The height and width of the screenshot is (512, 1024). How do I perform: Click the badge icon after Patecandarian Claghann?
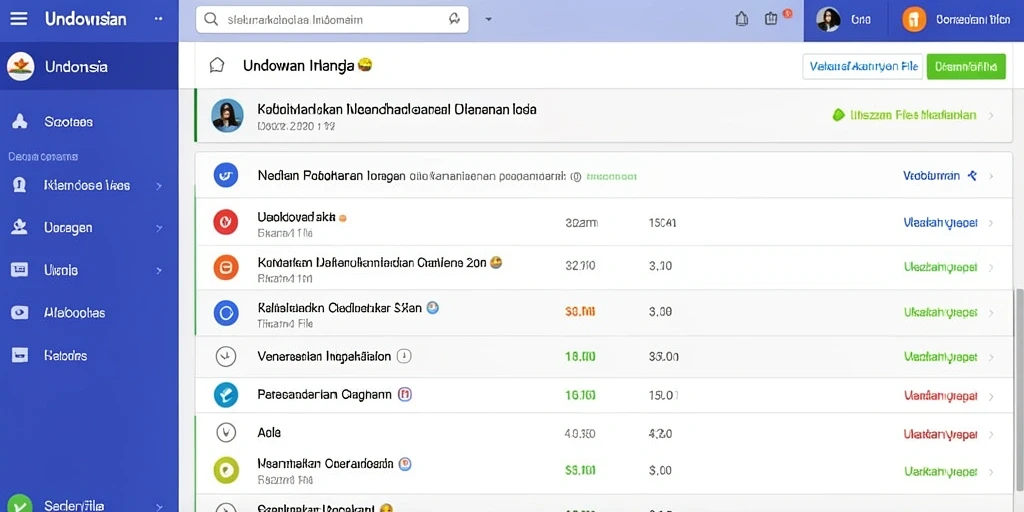pyautogui.click(x=405, y=394)
